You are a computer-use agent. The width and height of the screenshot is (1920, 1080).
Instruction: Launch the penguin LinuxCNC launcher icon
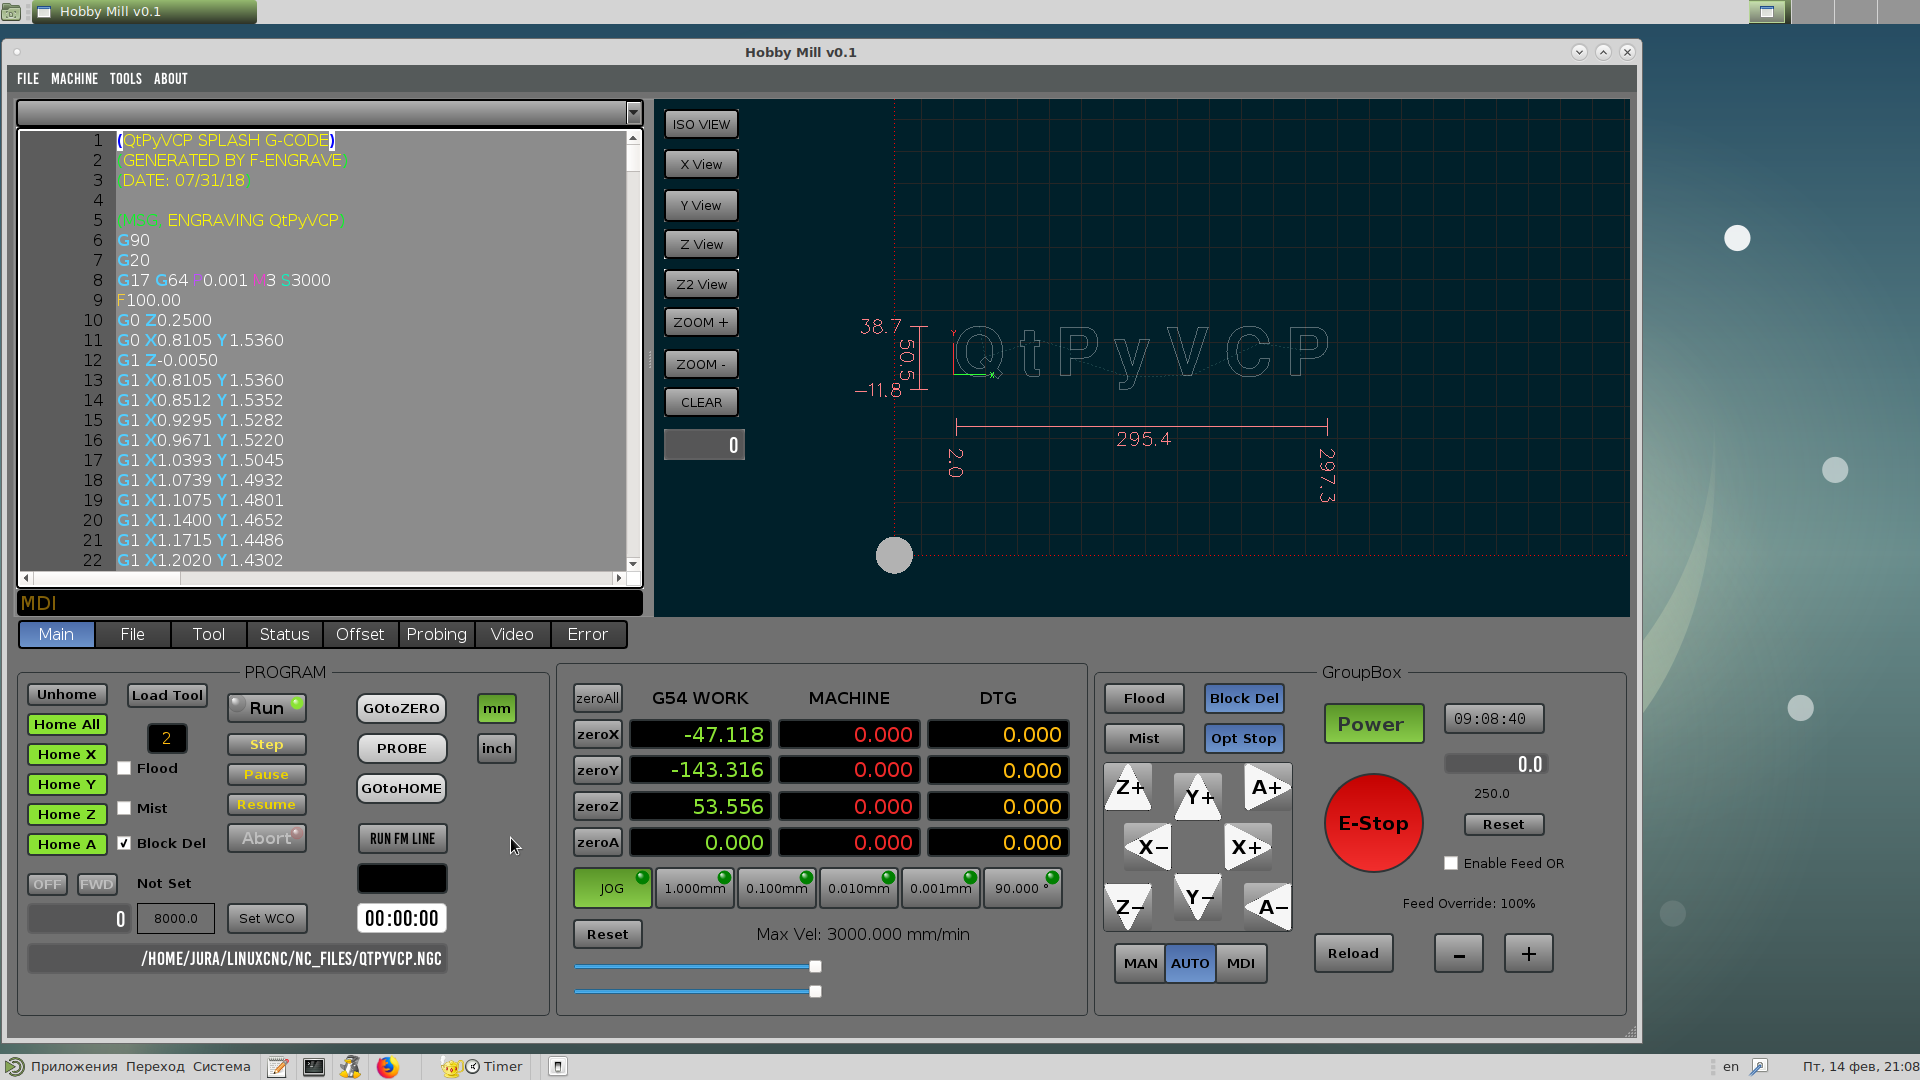click(x=350, y=1067)
